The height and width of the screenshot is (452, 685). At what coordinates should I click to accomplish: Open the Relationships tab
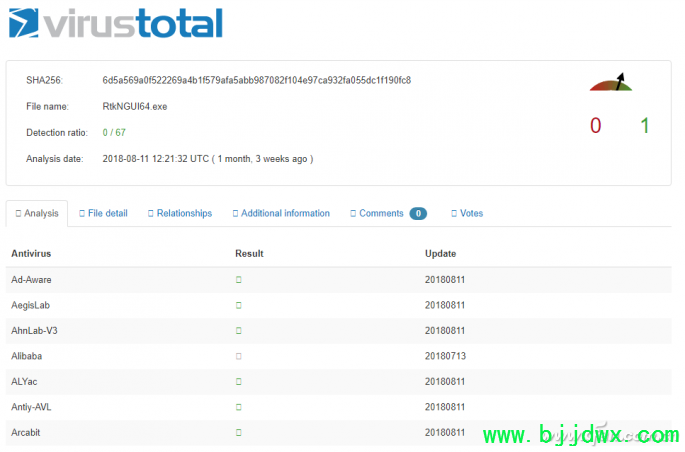(x=180, y=213)
